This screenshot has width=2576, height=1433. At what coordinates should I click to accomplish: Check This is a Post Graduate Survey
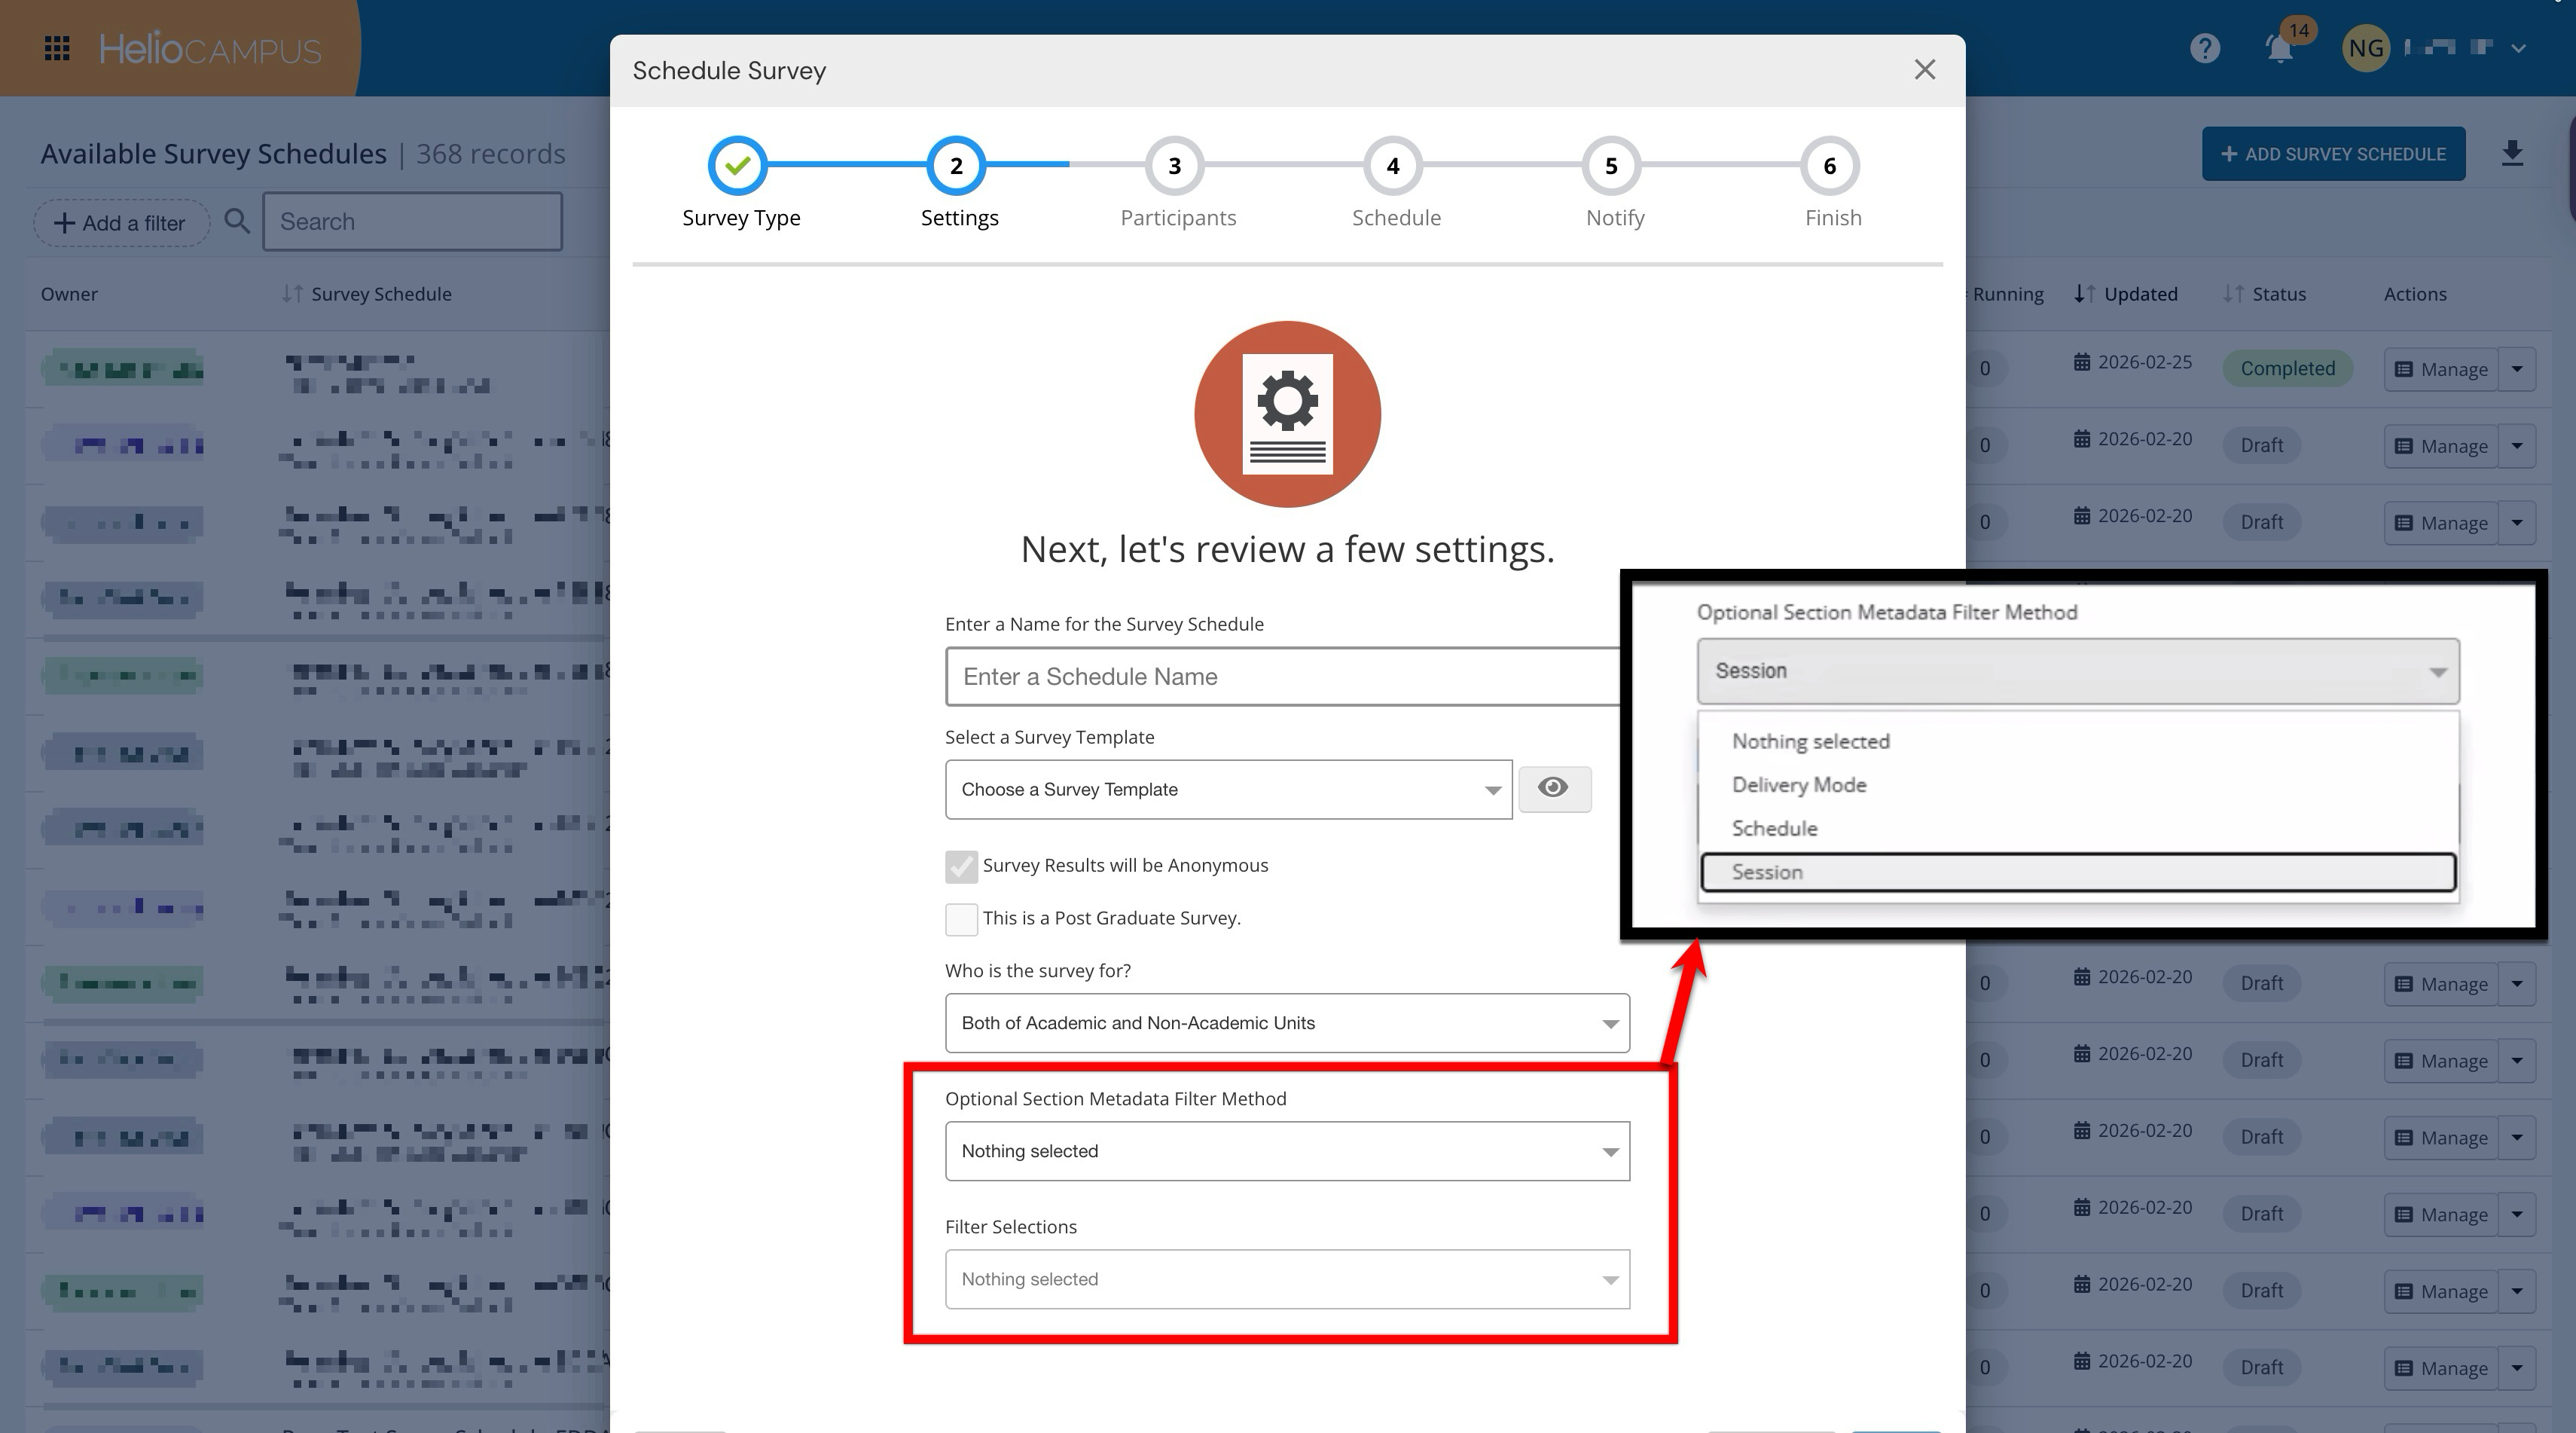961,919
